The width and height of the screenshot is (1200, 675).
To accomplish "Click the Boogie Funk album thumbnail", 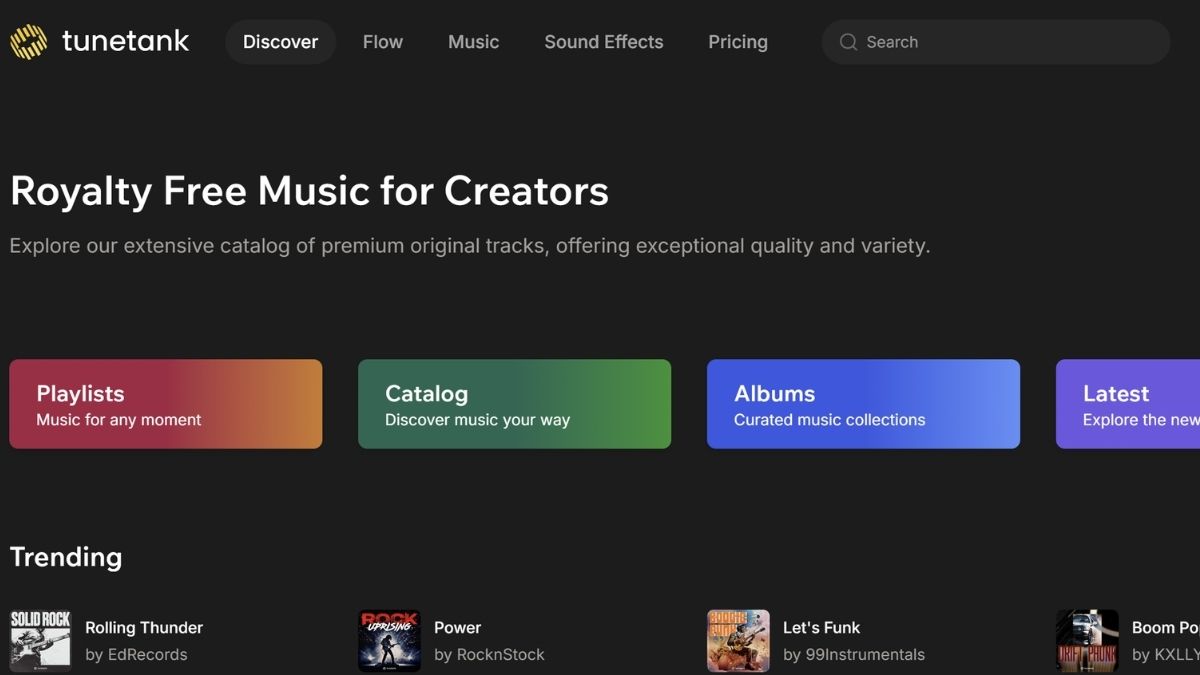I will (738, 640).
